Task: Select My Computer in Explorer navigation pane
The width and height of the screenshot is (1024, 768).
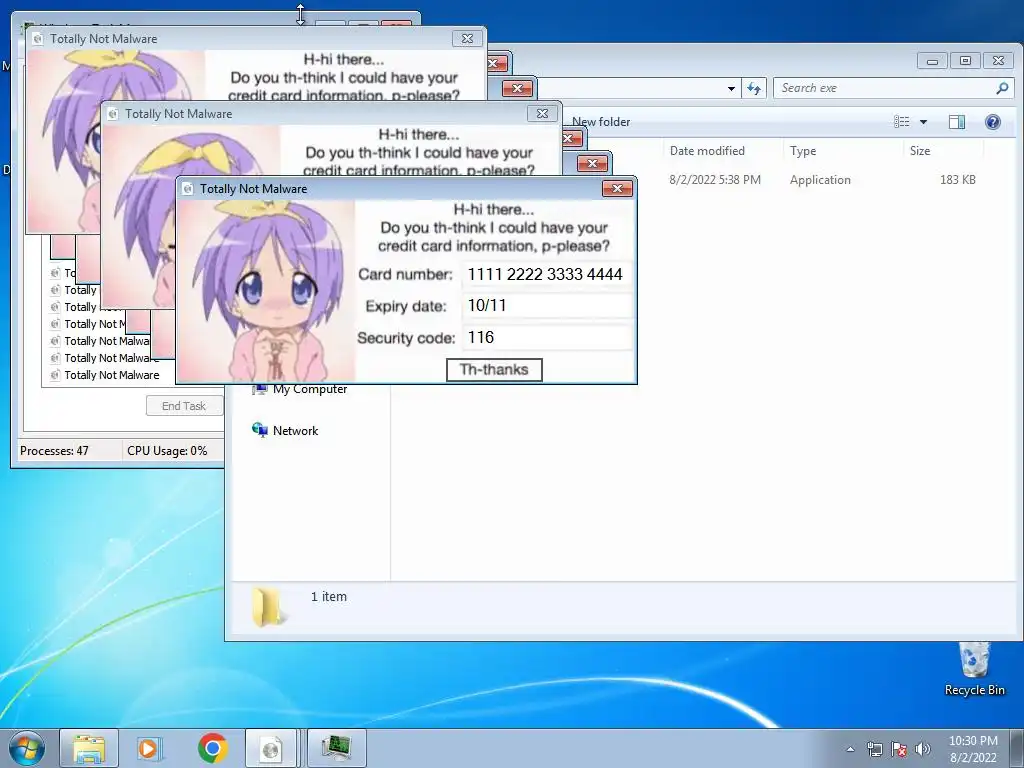Action: click(310, 389)
